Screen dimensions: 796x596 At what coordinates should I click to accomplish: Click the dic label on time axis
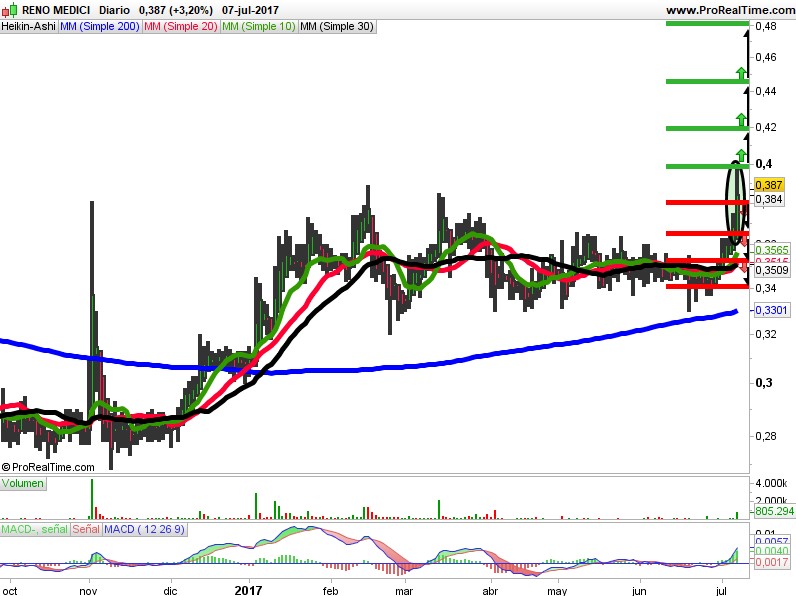click(170, 591)
